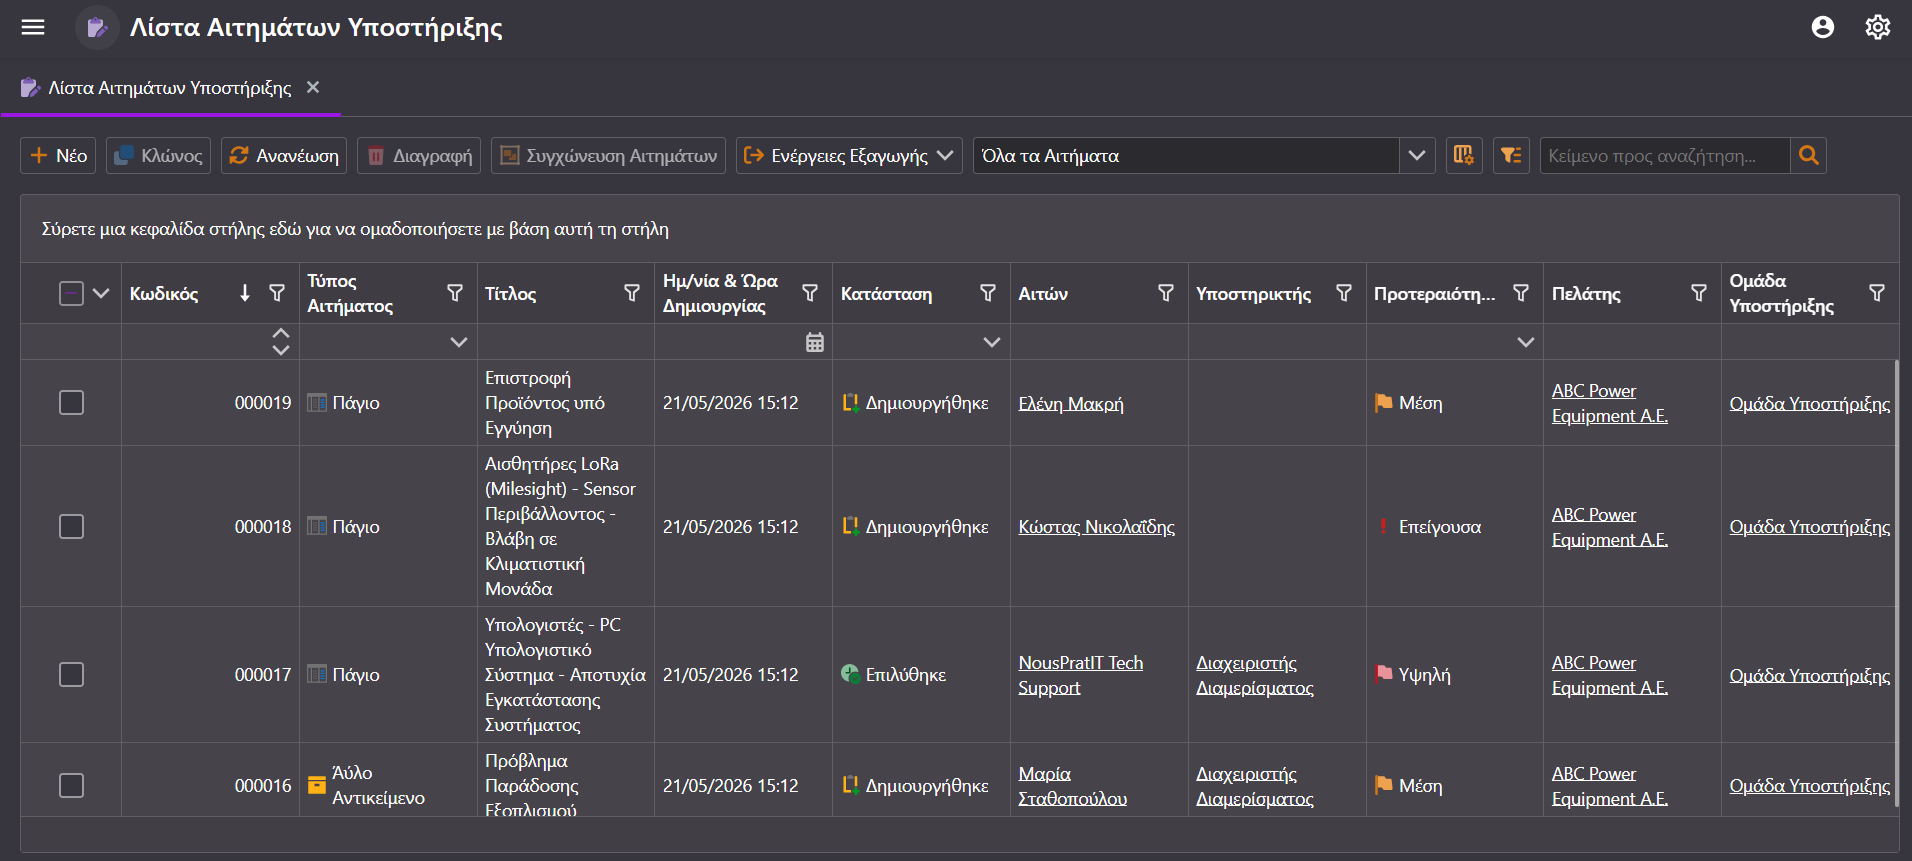Screen dimensions: 1912x861
Task: Open the date picker calendar in filter row
Action: click(815, 342)
